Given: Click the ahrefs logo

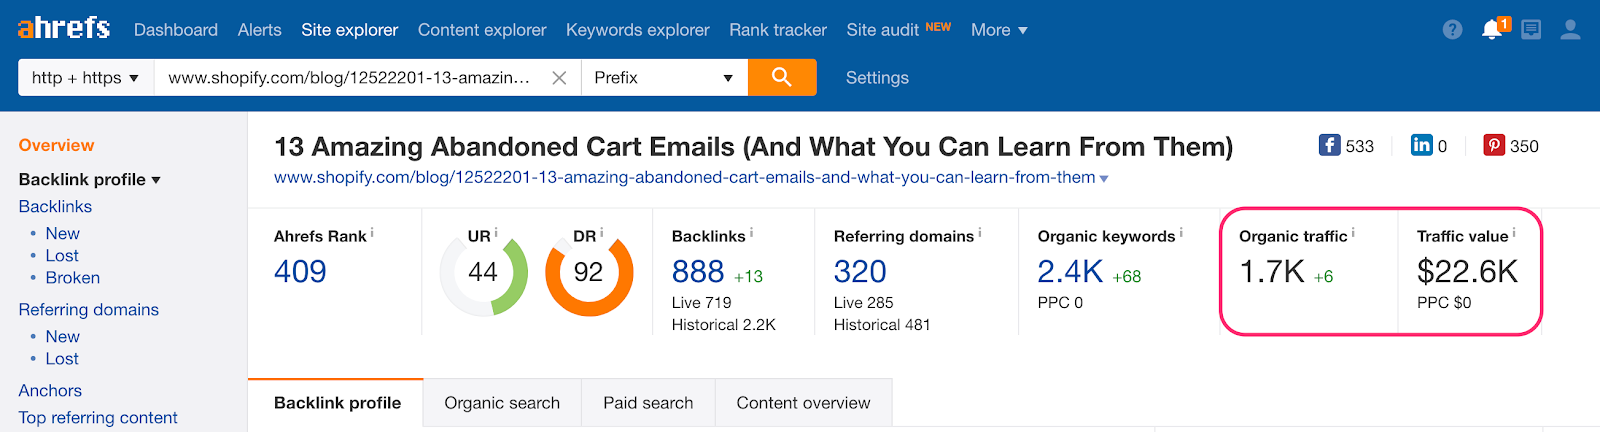Looking at the screenshot, I should pyautogui.click(x=64, y=27).
